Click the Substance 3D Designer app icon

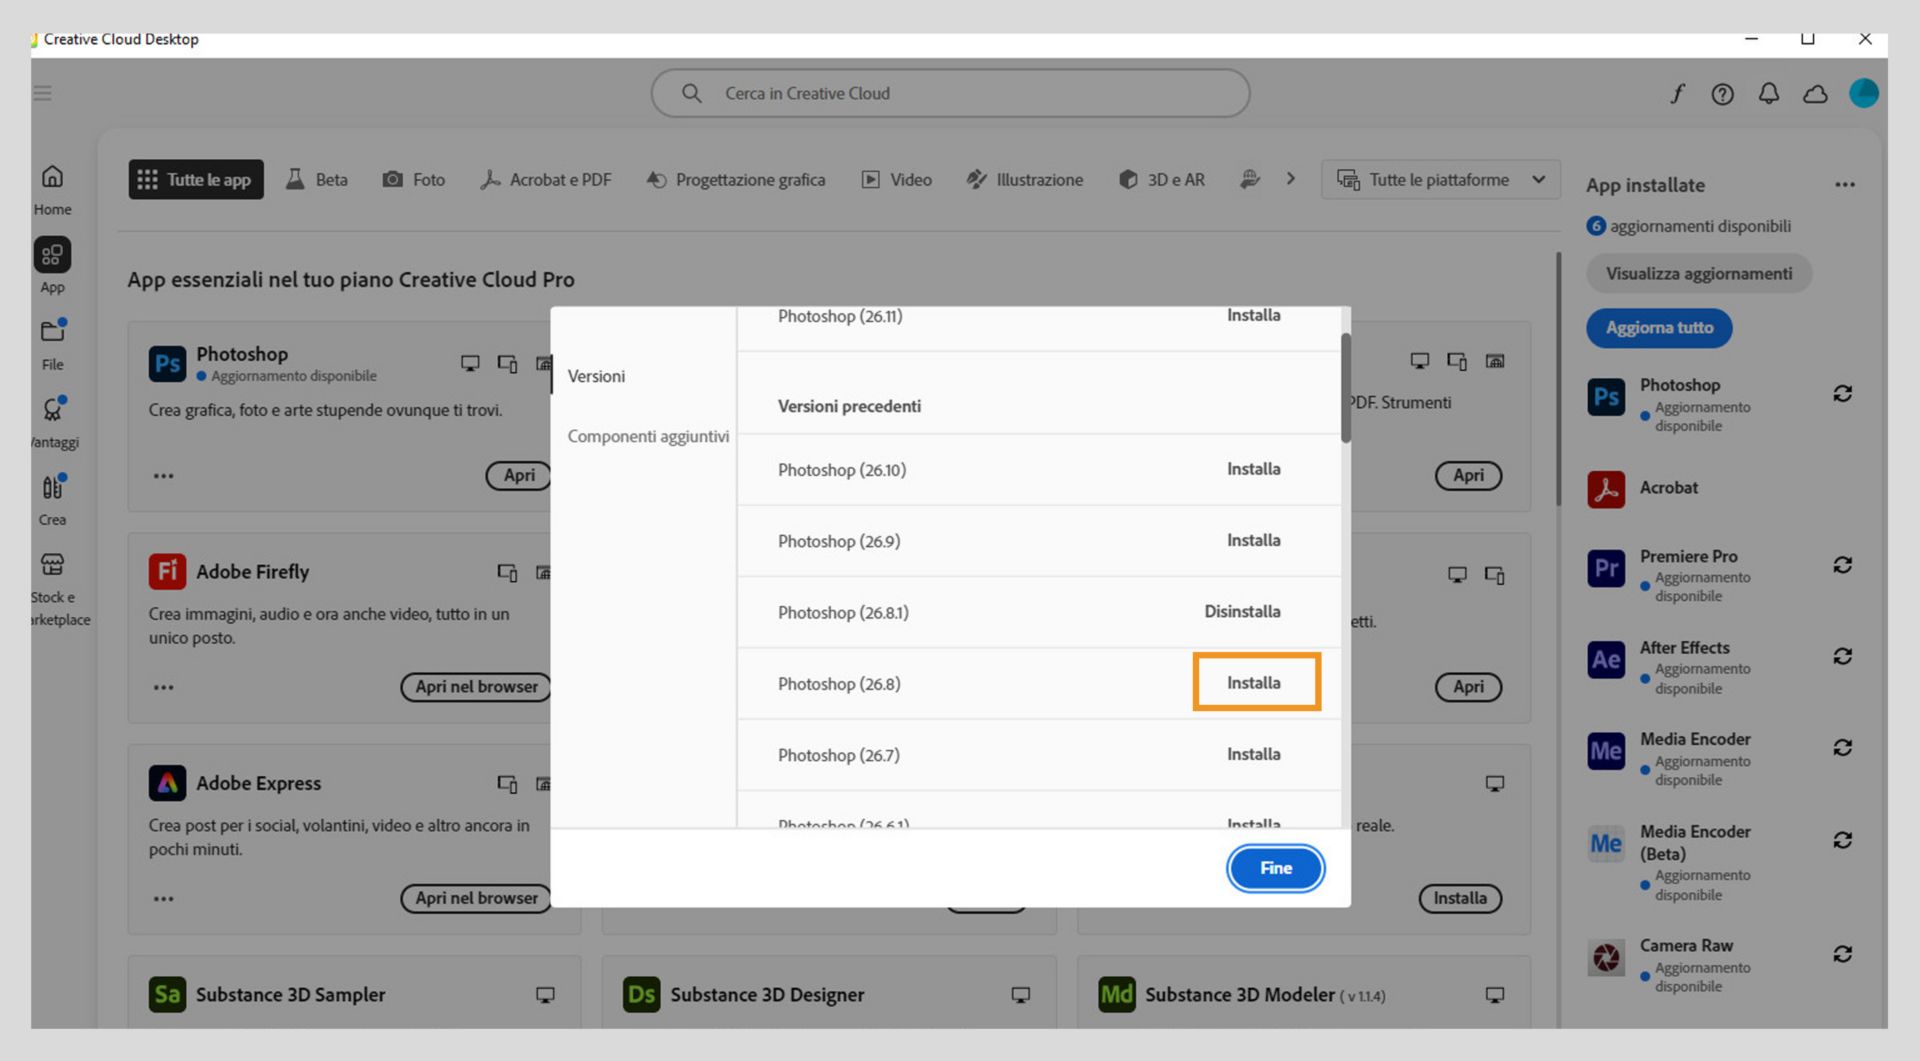point(642,995)
